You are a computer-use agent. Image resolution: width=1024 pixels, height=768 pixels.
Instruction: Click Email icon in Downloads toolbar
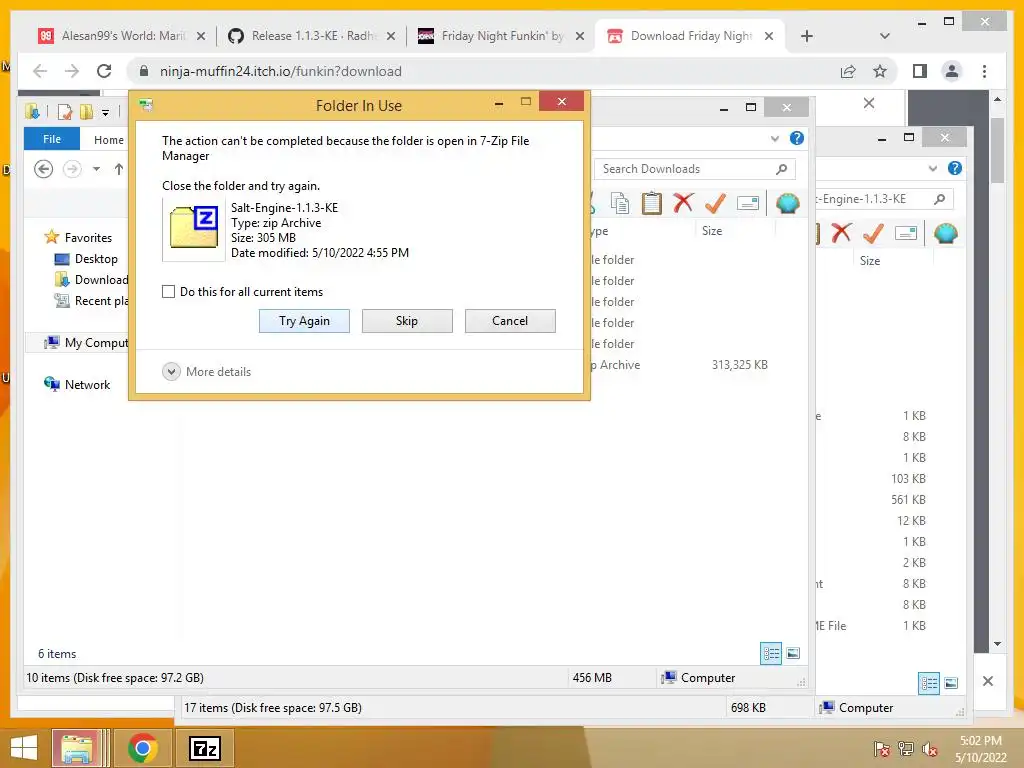click(748, 203)
